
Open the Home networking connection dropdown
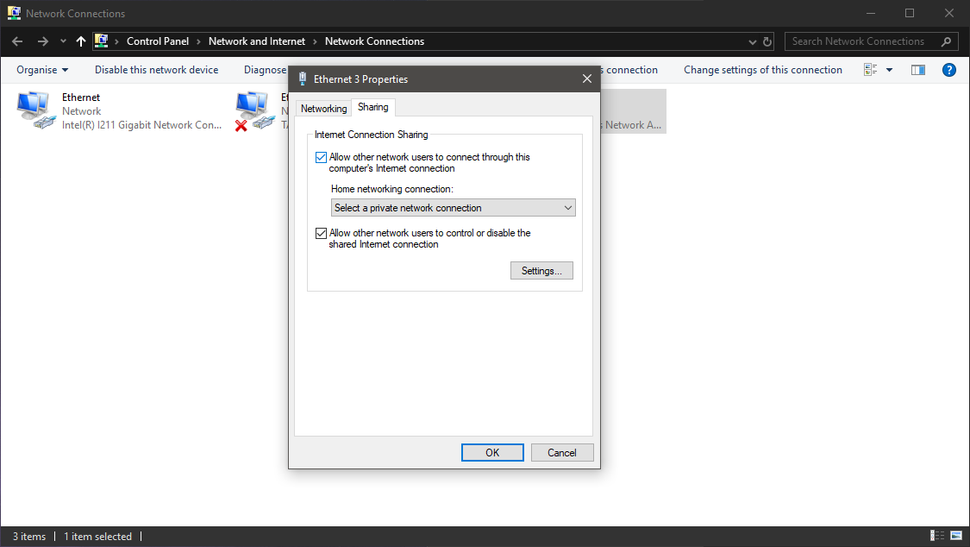click(x=453, y=208)
